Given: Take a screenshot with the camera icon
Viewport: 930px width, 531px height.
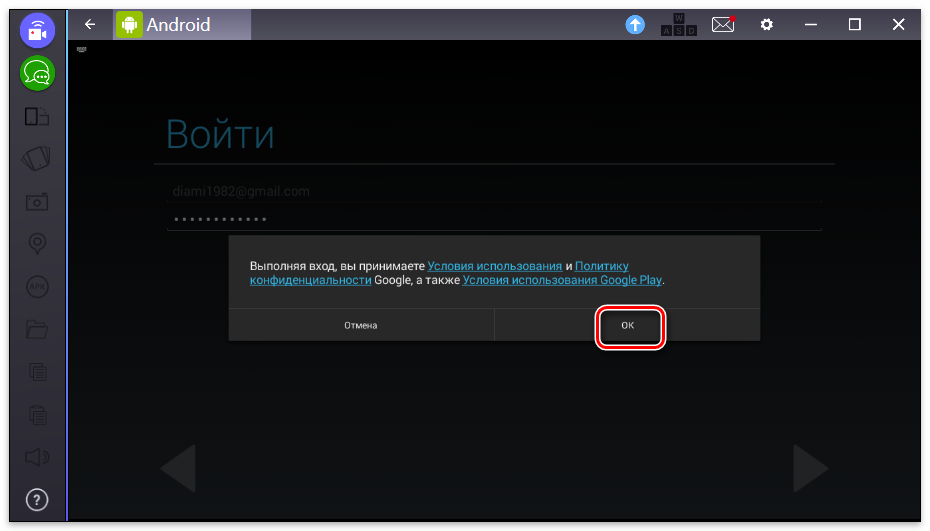Looking at the screenshot, I should (37, 201).
